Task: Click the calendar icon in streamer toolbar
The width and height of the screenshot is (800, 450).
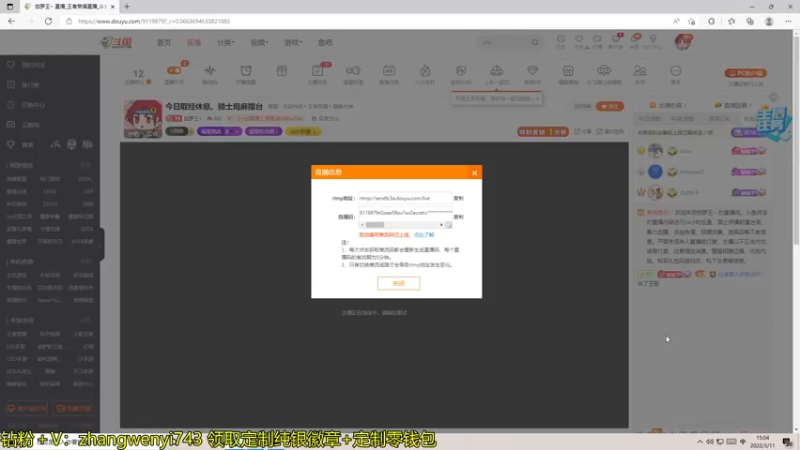Action: [389, 70]
